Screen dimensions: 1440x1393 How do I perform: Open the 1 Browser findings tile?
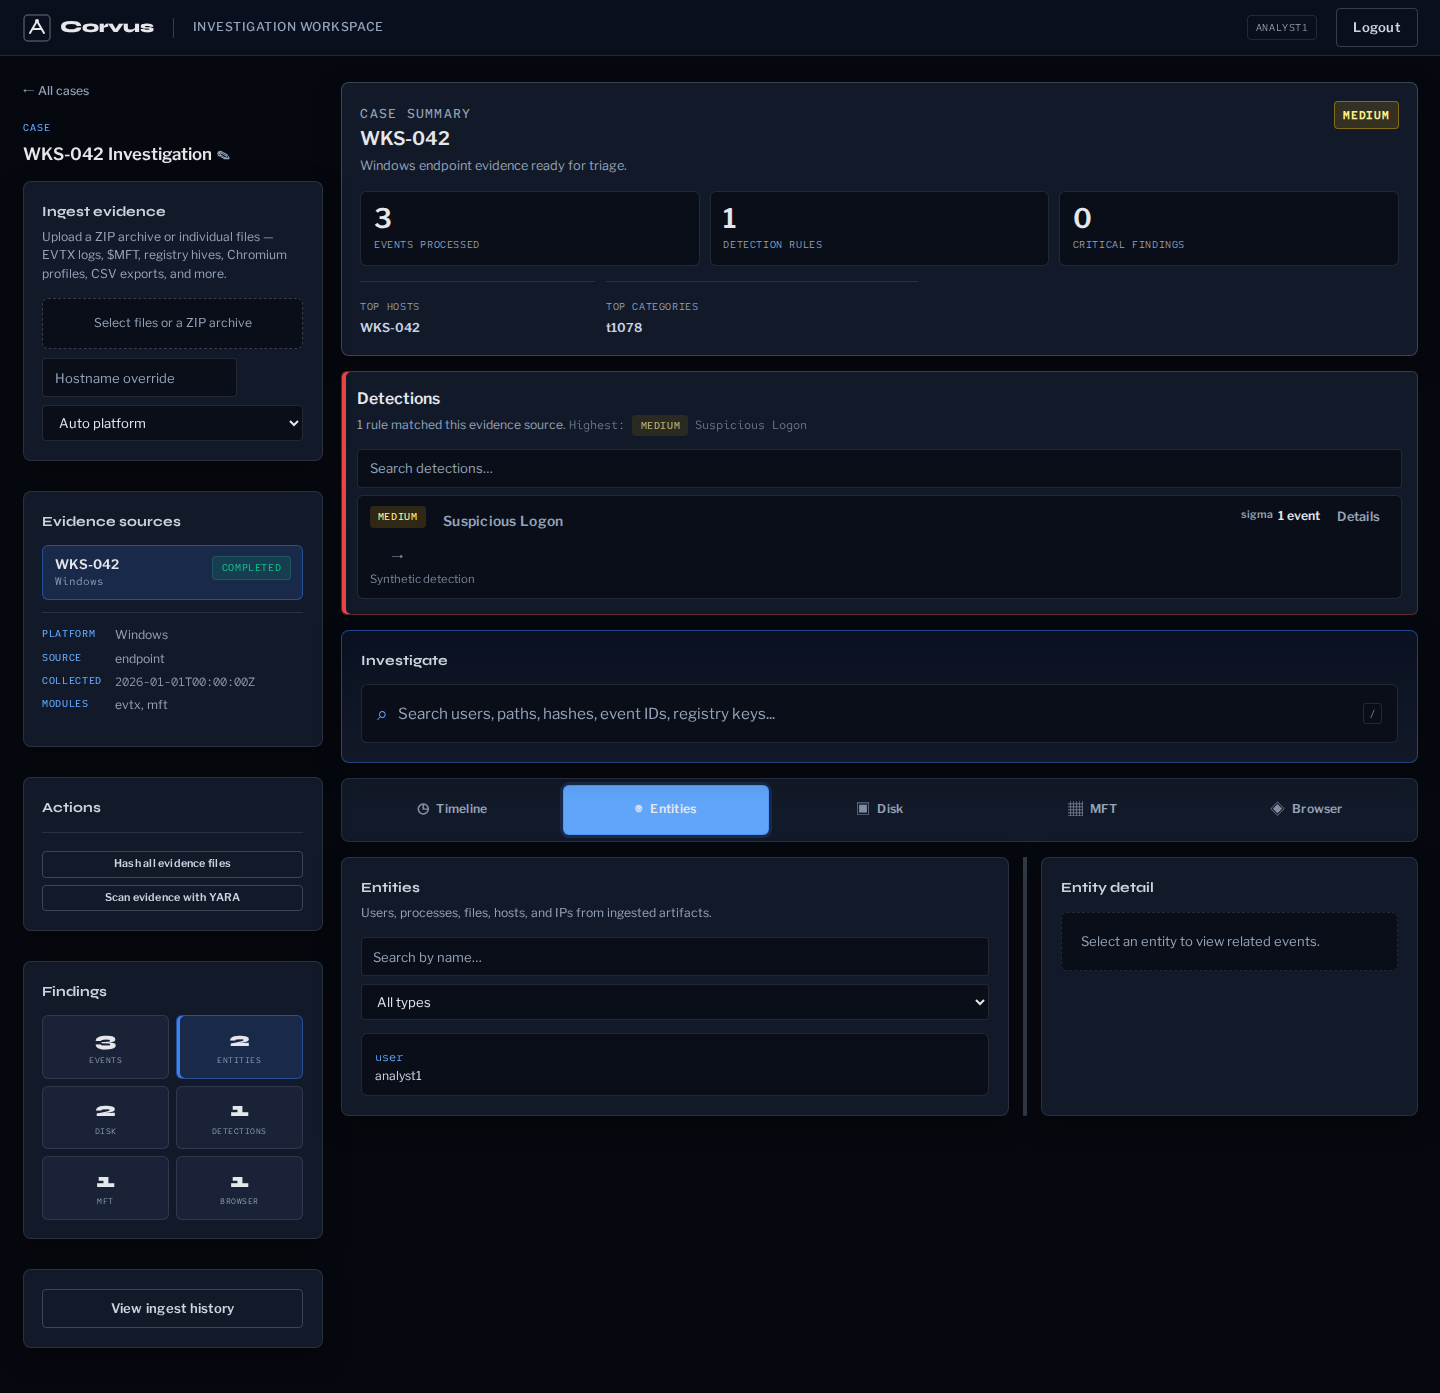pos(239,1188)
